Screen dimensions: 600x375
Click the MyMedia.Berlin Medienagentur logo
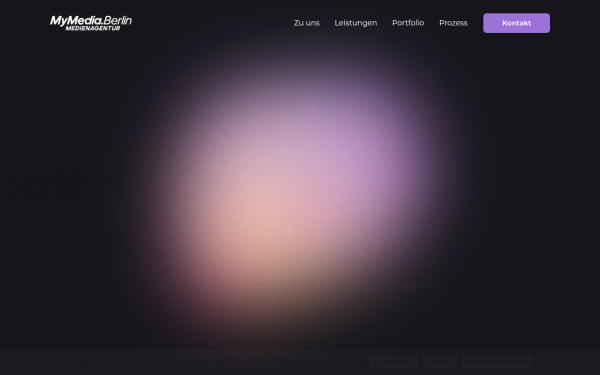(x=91, y=23)
